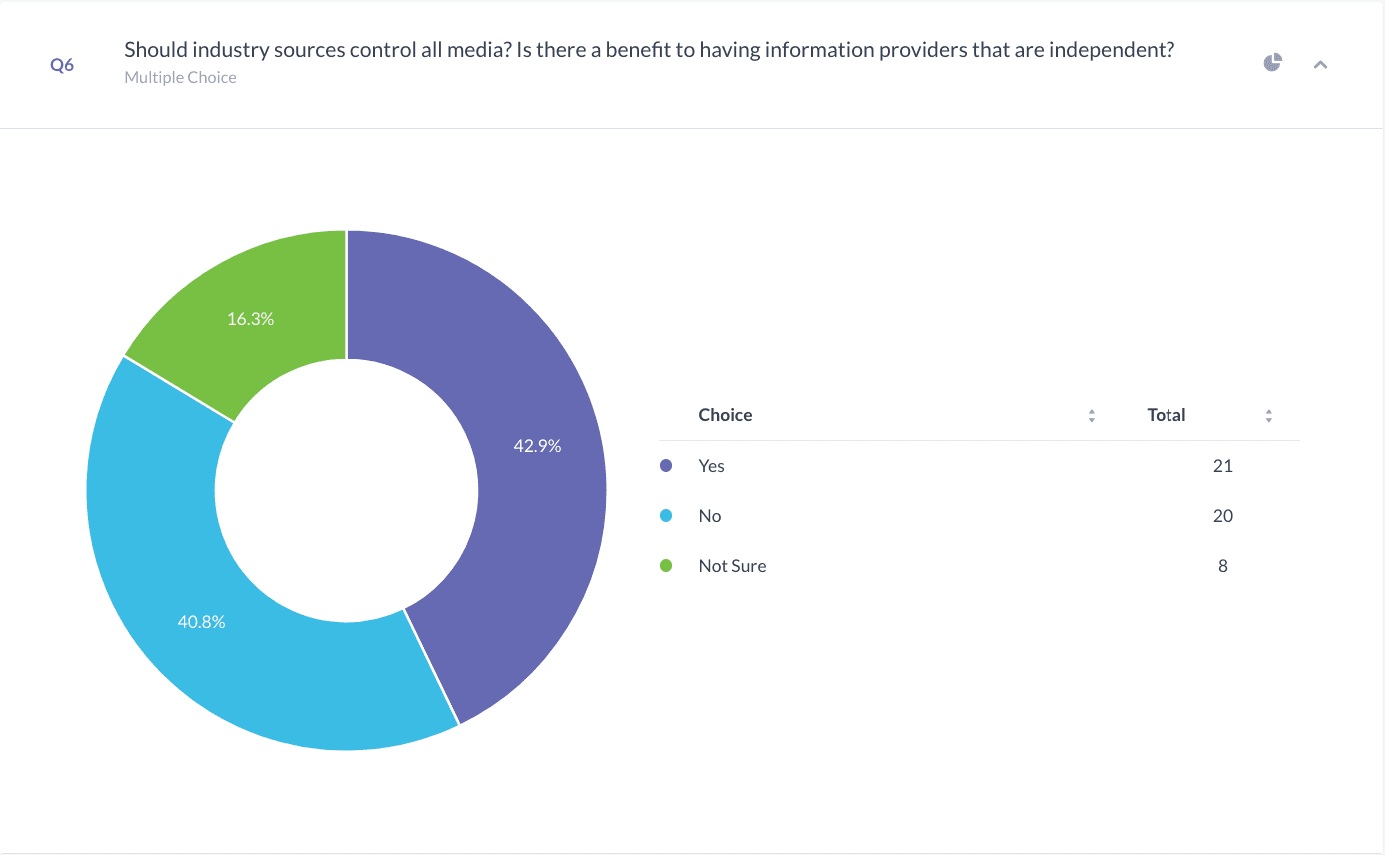Image resolution: width=1385 pixels, height=855 pixels.
Task: Click the No row in results table
Action: [979, 516]
